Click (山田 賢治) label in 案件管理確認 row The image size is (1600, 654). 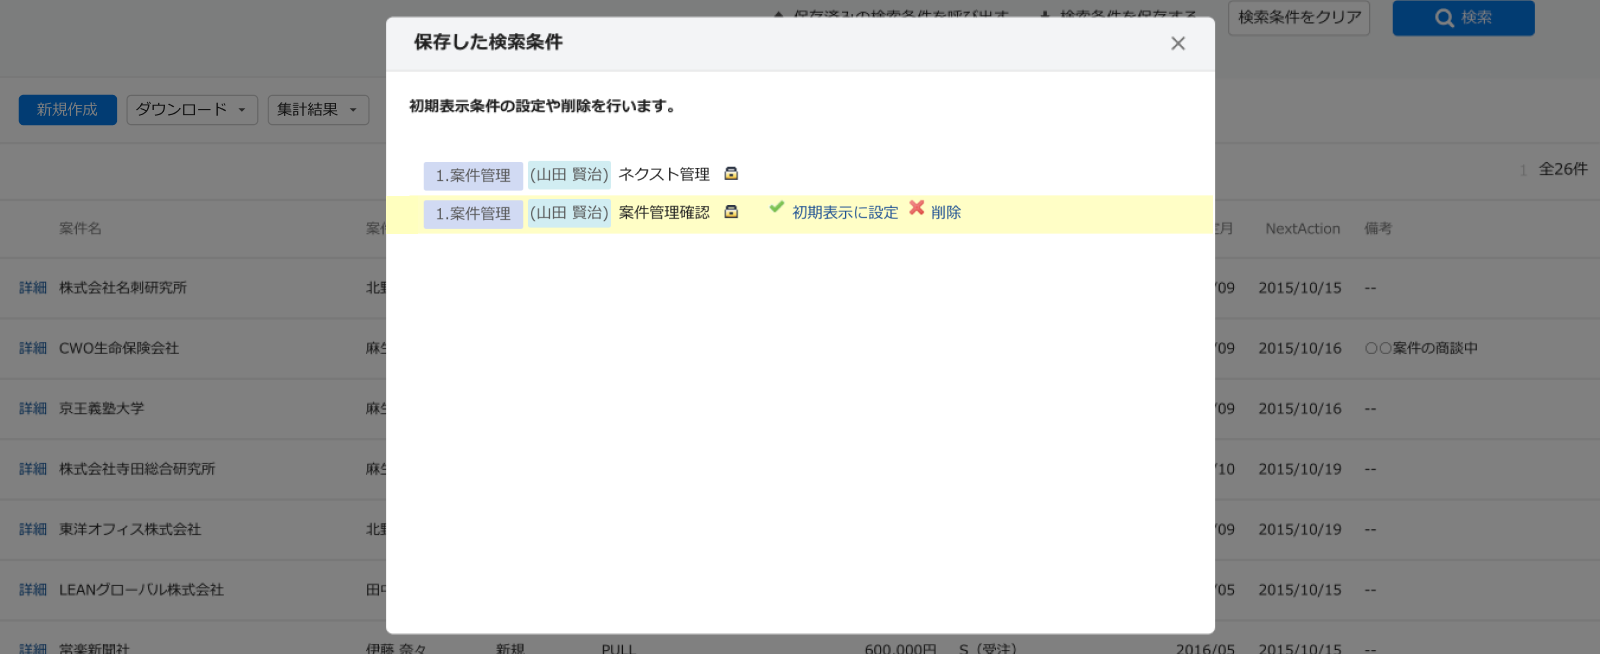[569, 213]
